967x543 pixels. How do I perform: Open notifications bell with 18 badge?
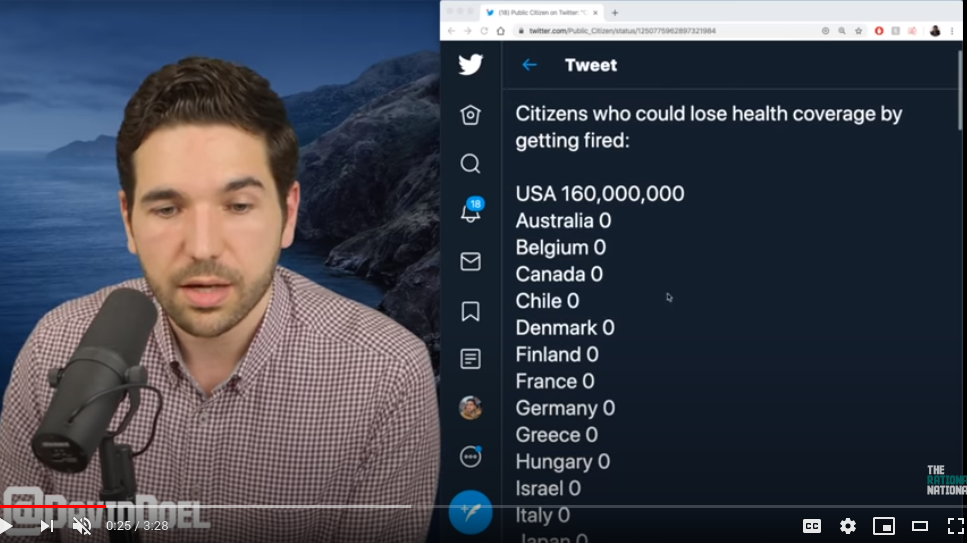[472, 210]
